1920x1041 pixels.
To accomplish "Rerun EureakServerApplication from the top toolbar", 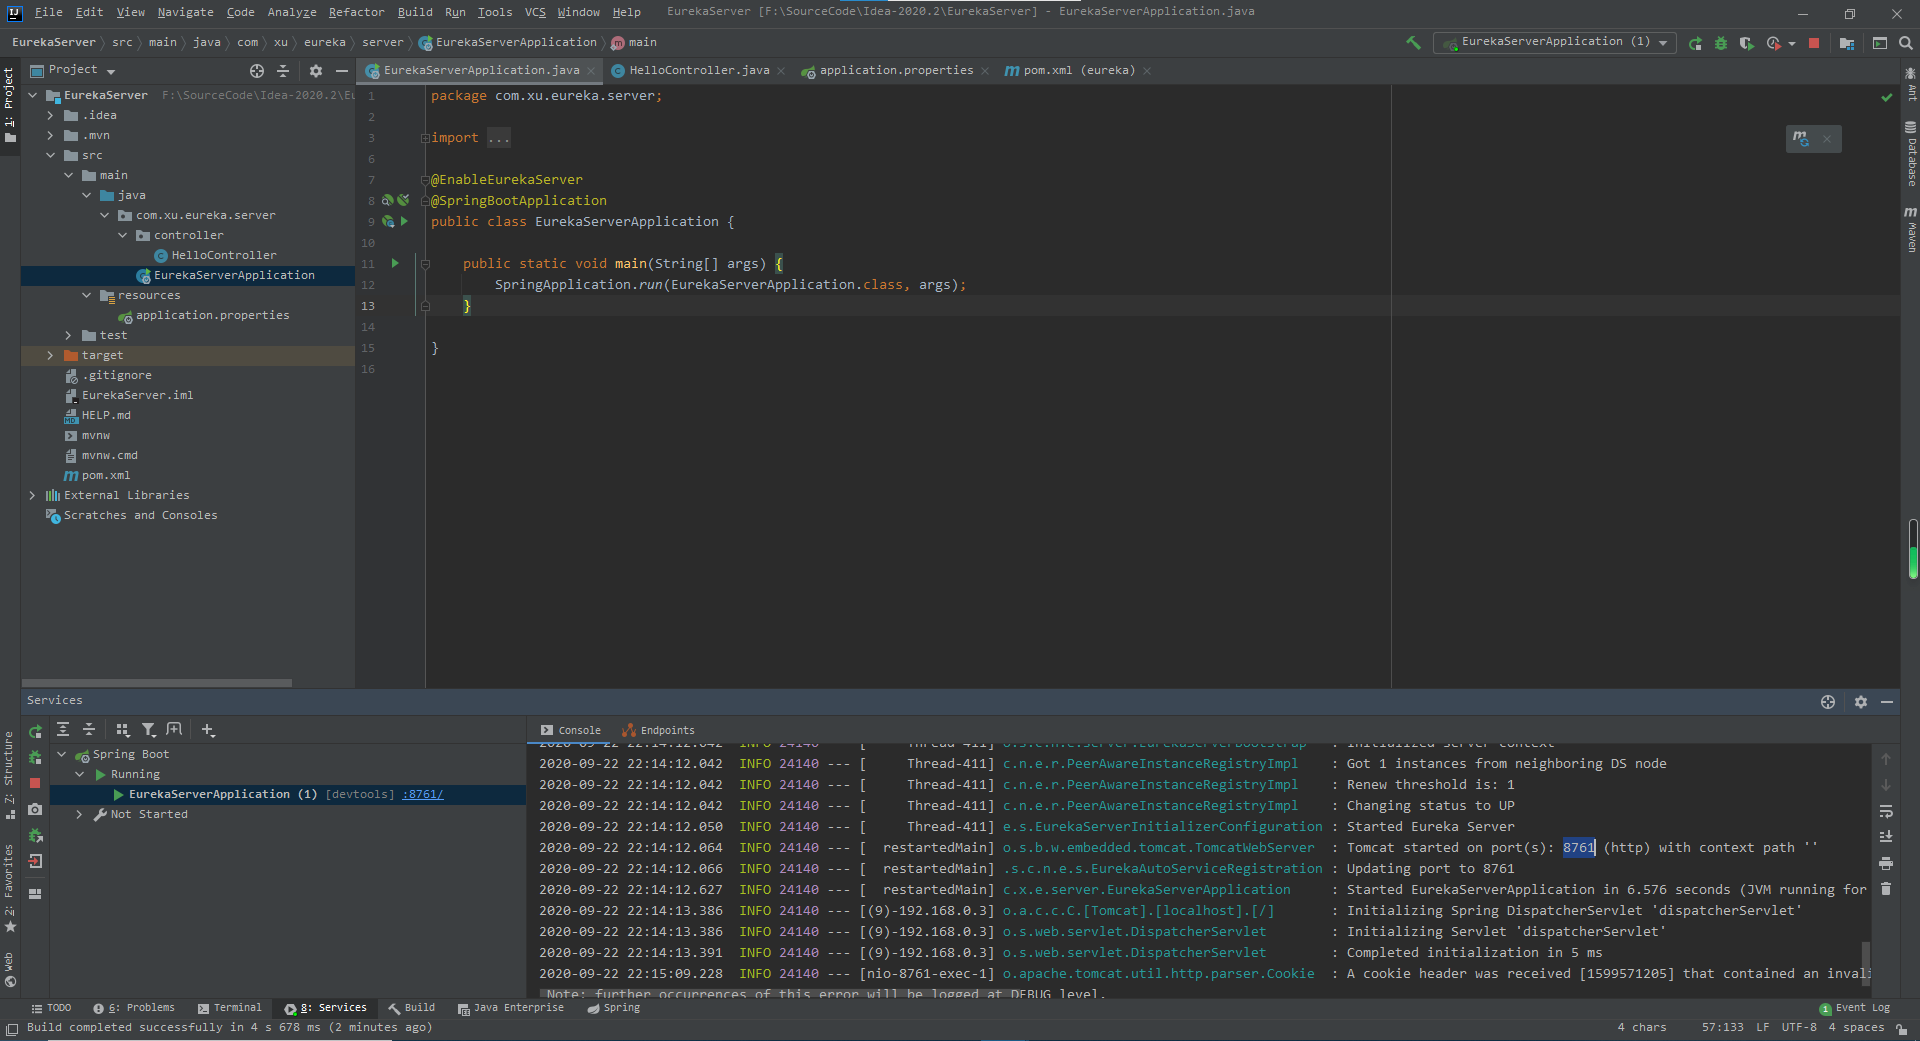I will 1695,43.
